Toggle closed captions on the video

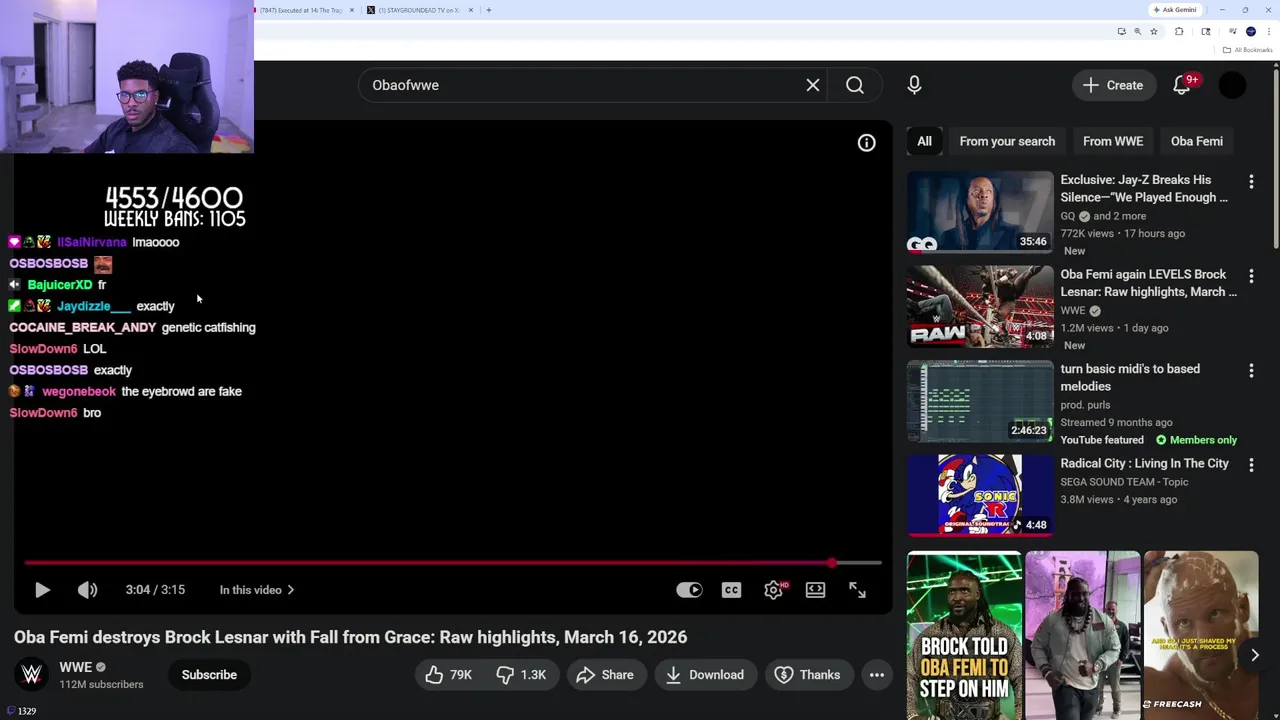tap(732, 590)
